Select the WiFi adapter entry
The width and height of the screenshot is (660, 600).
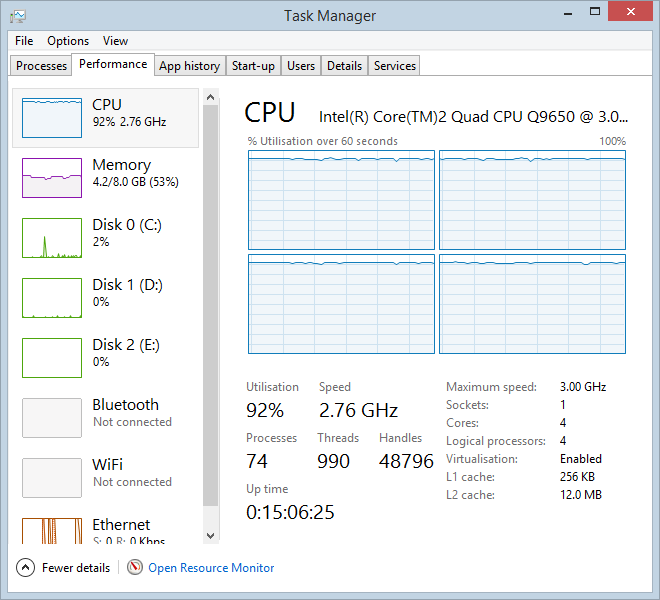pos(52,478)
